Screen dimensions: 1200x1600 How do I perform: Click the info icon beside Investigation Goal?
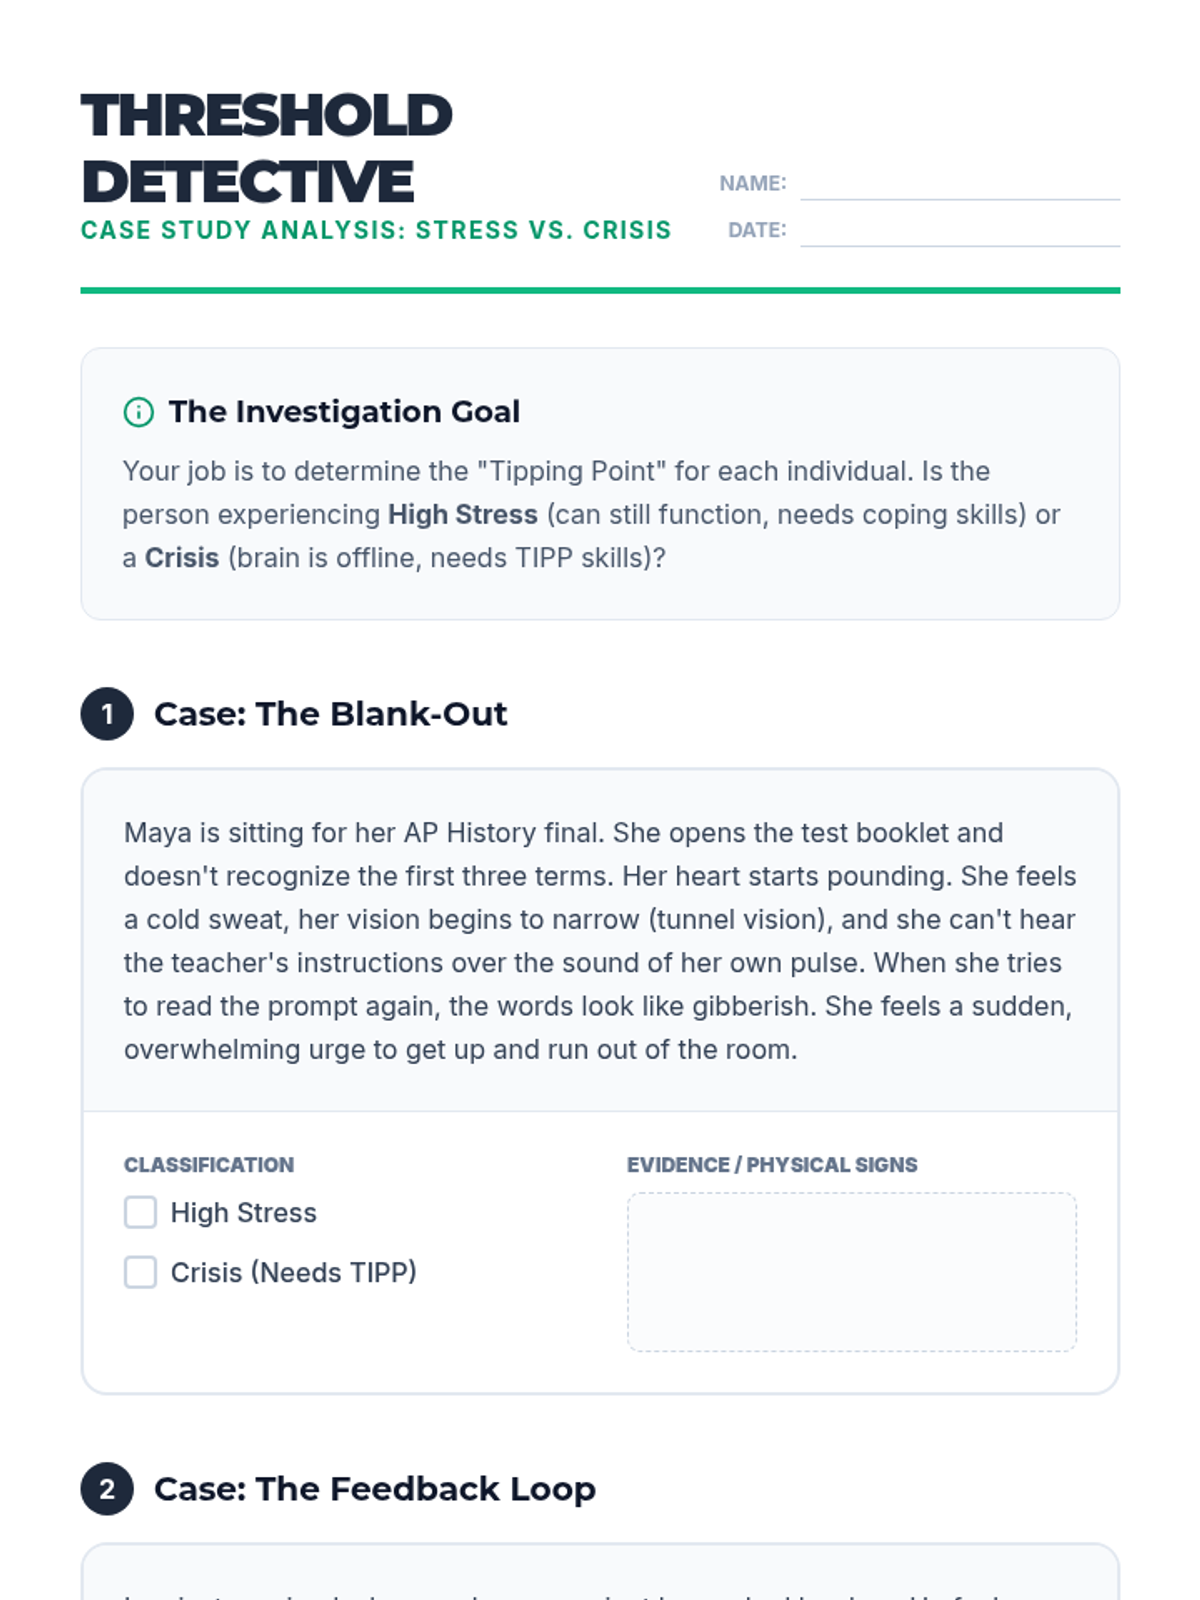pyautogui.click(x=138, y=412)
